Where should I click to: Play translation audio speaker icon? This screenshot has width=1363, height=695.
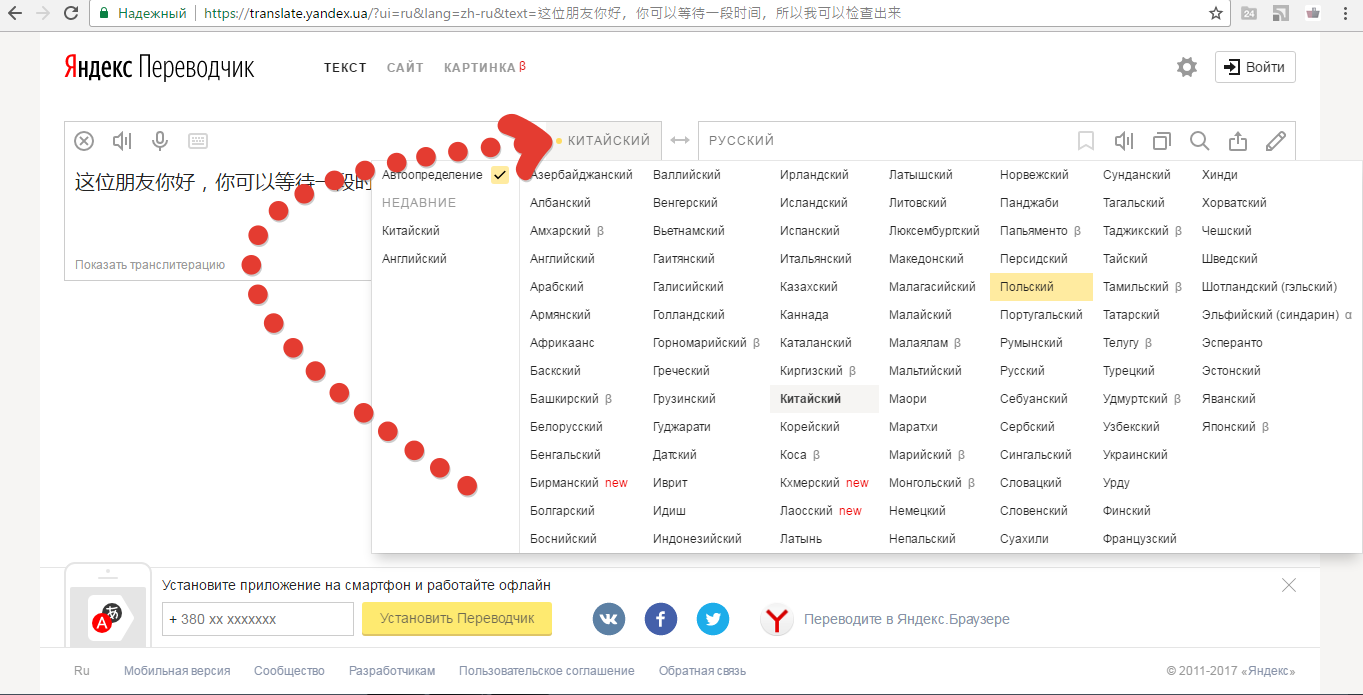1124,141
